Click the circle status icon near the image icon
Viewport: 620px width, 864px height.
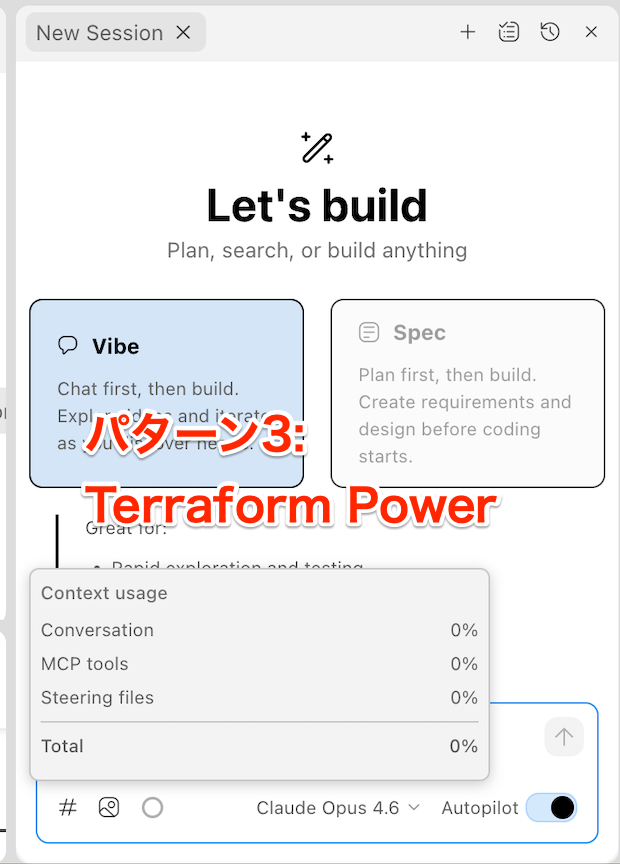pyautogui.click(x=151, y=807)
